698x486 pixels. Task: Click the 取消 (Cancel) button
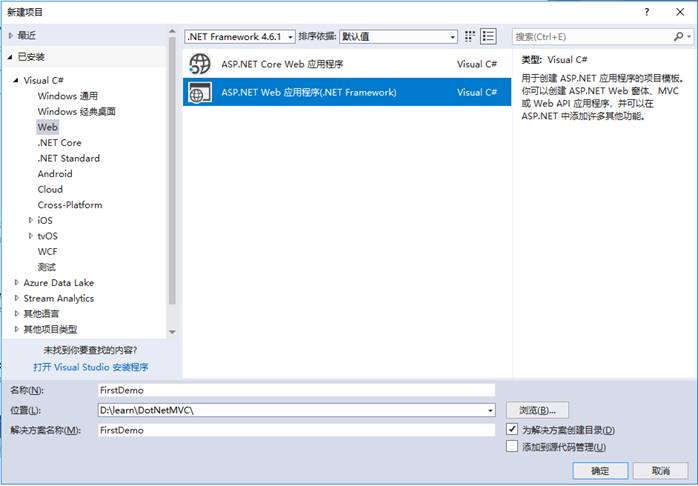pos(661,470)
